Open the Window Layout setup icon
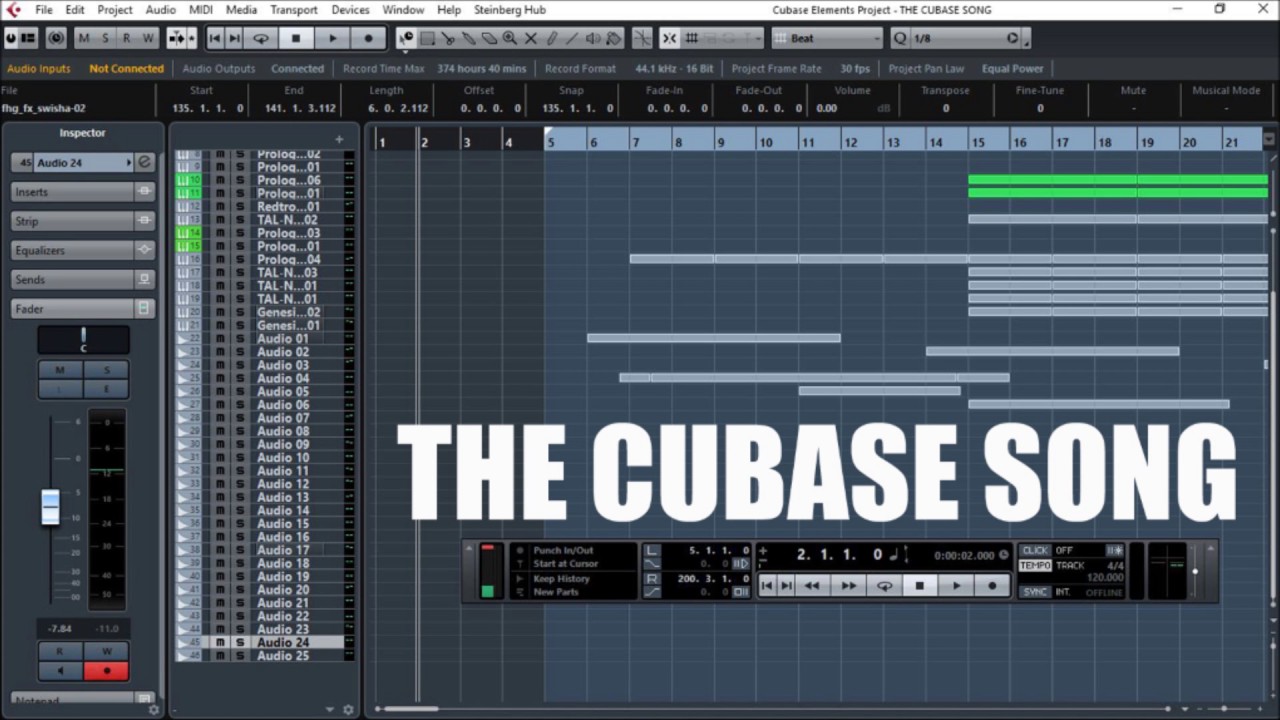This screenshot has height=720, width=1280. pos(28,38)
